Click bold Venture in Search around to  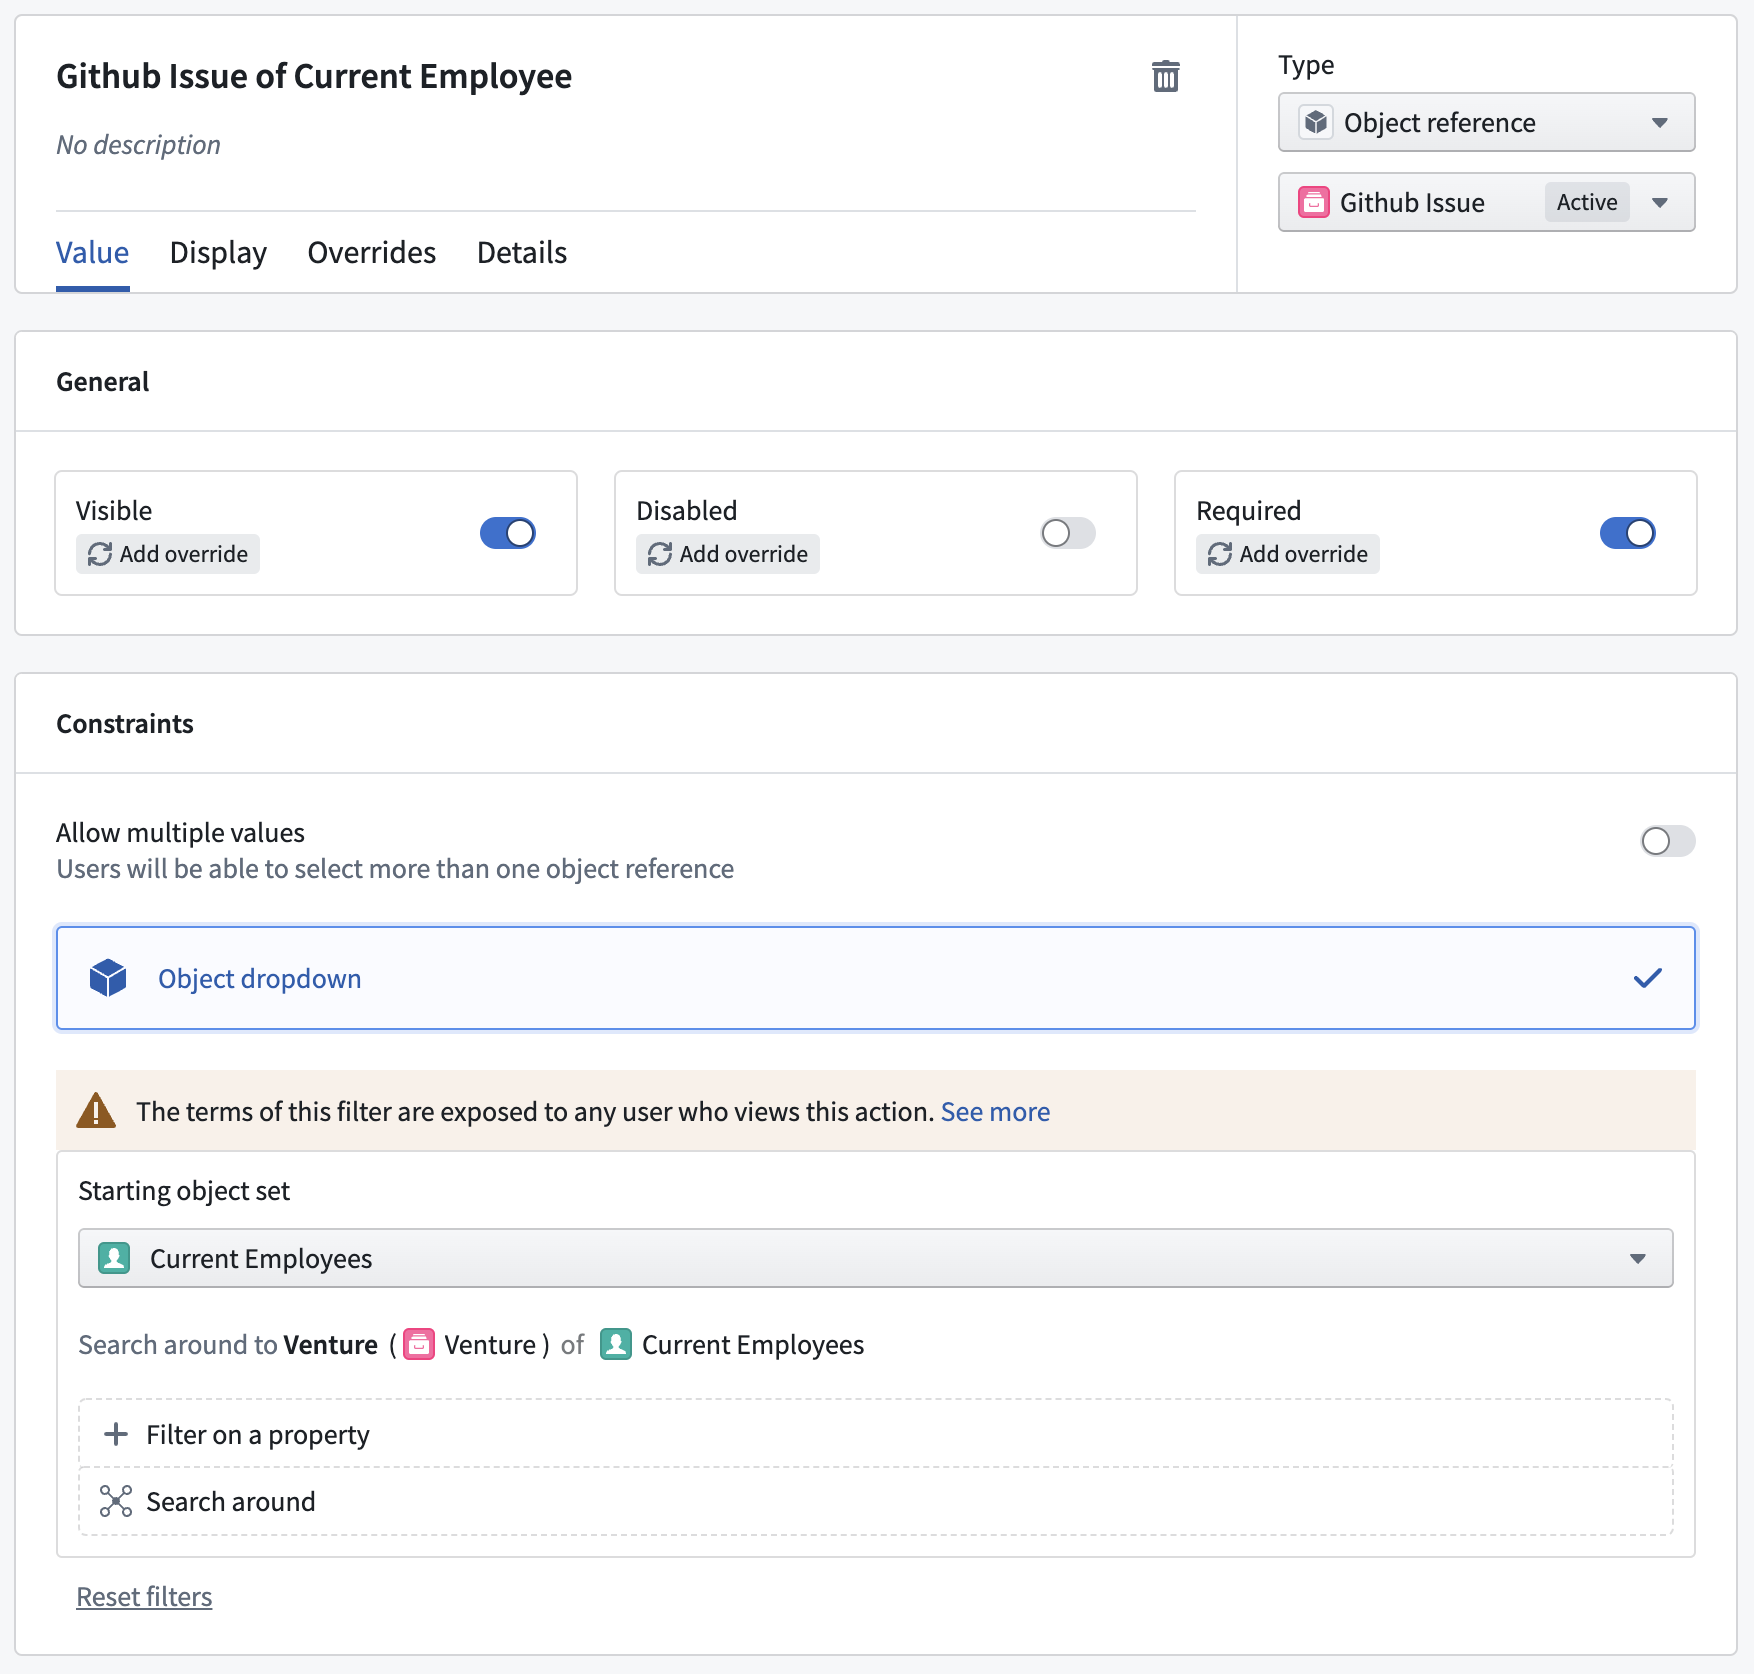coord(331,1345)
